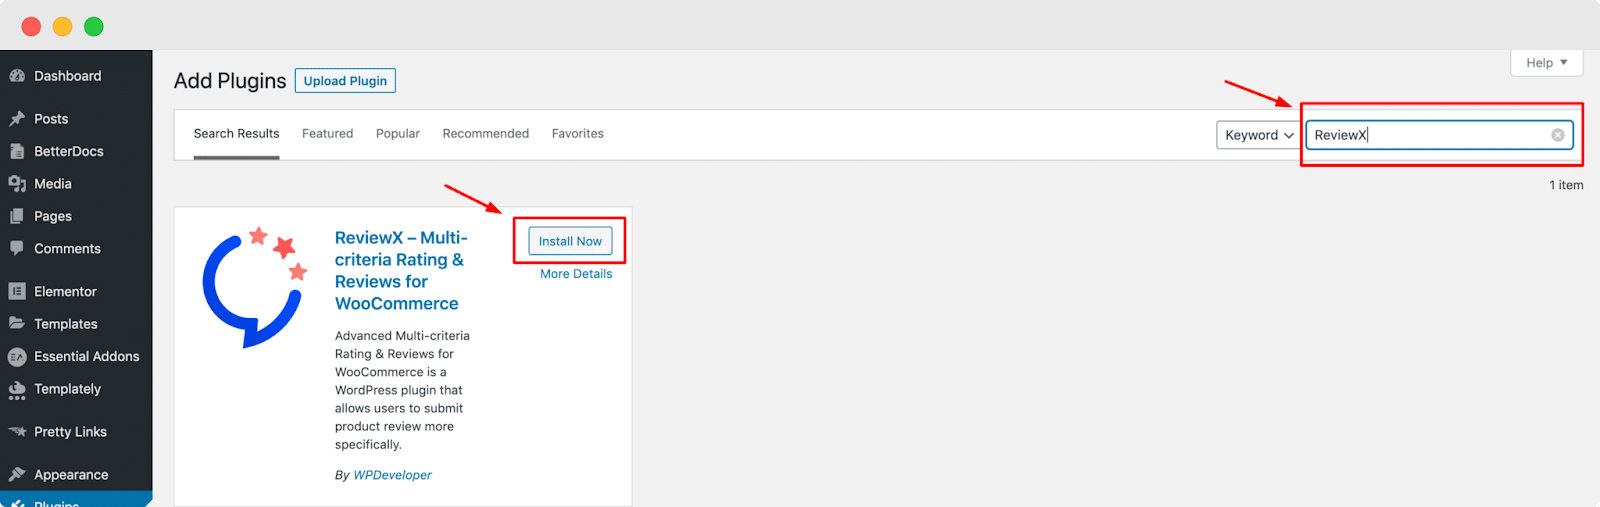This screenshot has width=1600, height=507.
Task: Click the Essential Addons icon
Action: 17,357
